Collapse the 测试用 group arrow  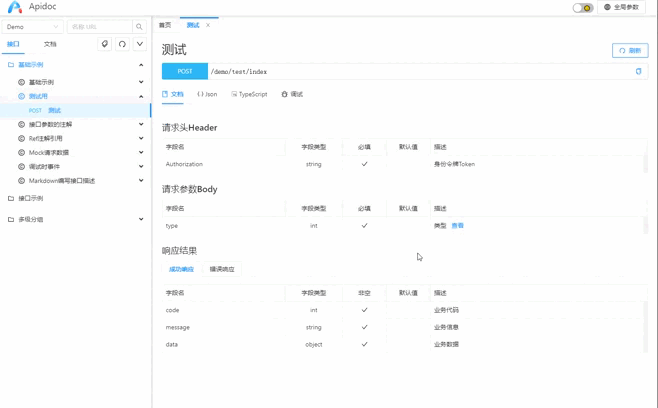[141, 96]
